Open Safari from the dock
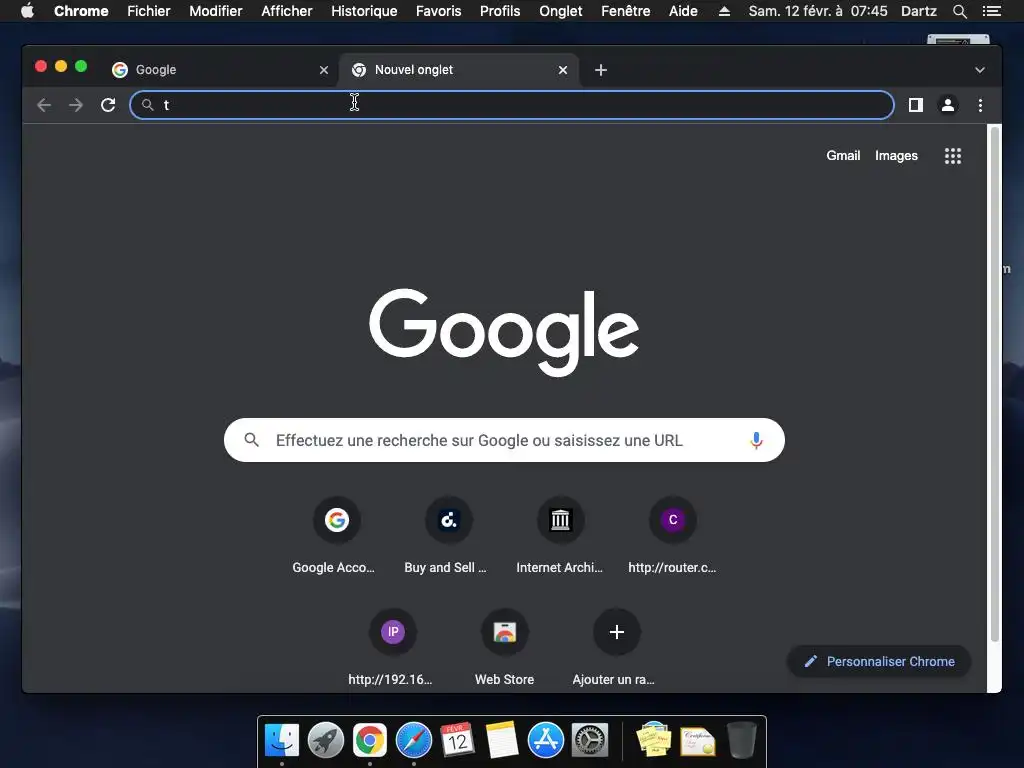Screen dimensions: 1024x768 click(413, 741)
